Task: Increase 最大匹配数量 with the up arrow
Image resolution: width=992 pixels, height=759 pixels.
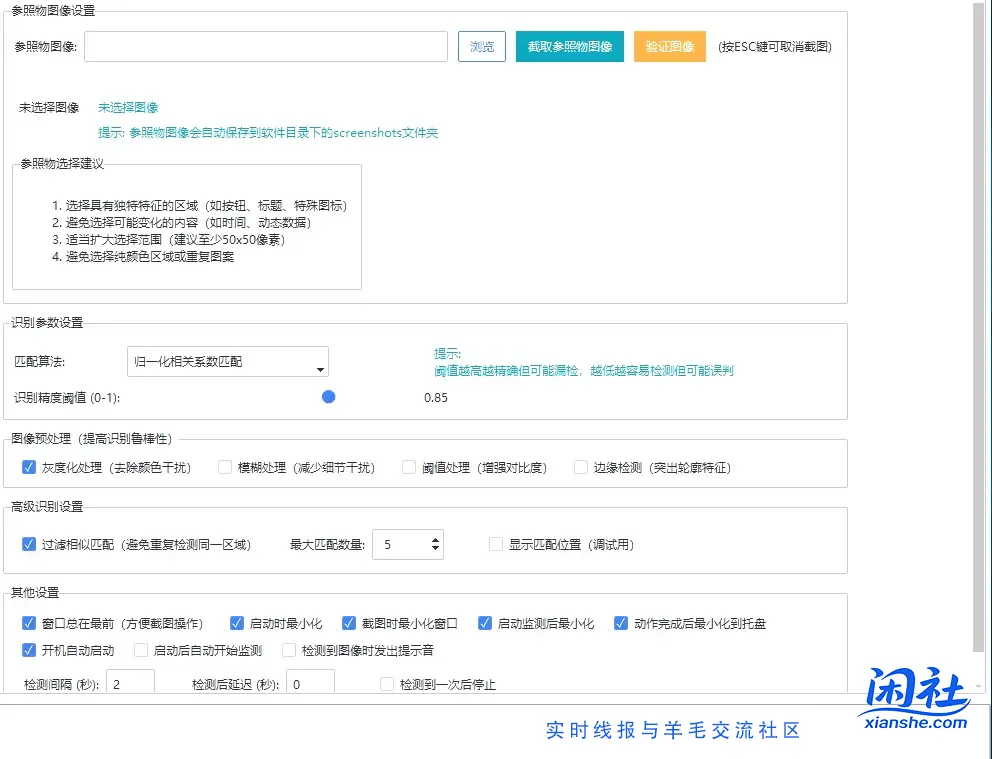Action: tap(435, 540)
